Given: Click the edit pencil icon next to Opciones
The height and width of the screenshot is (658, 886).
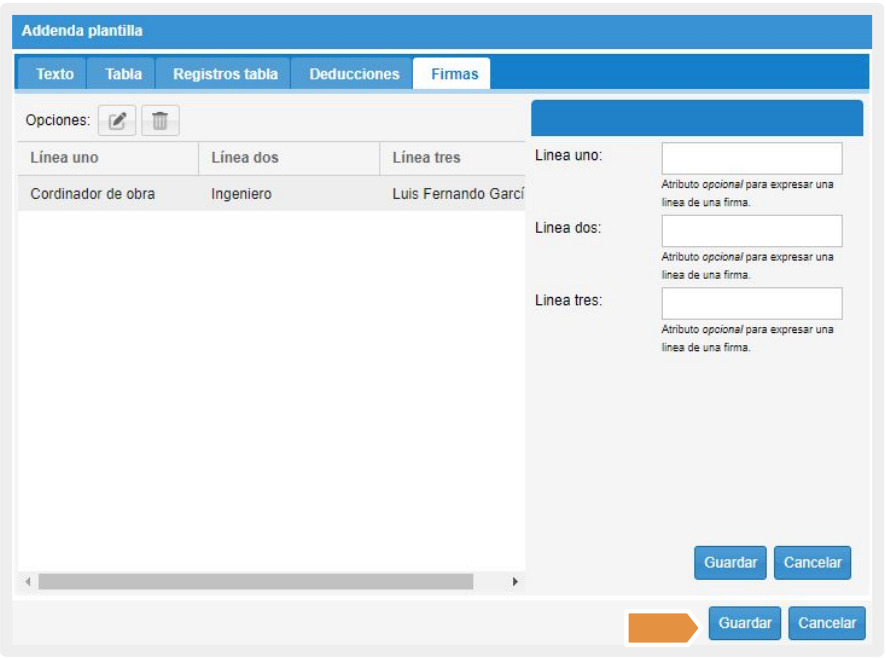Looking at the screenshot, I should [117, 121].
